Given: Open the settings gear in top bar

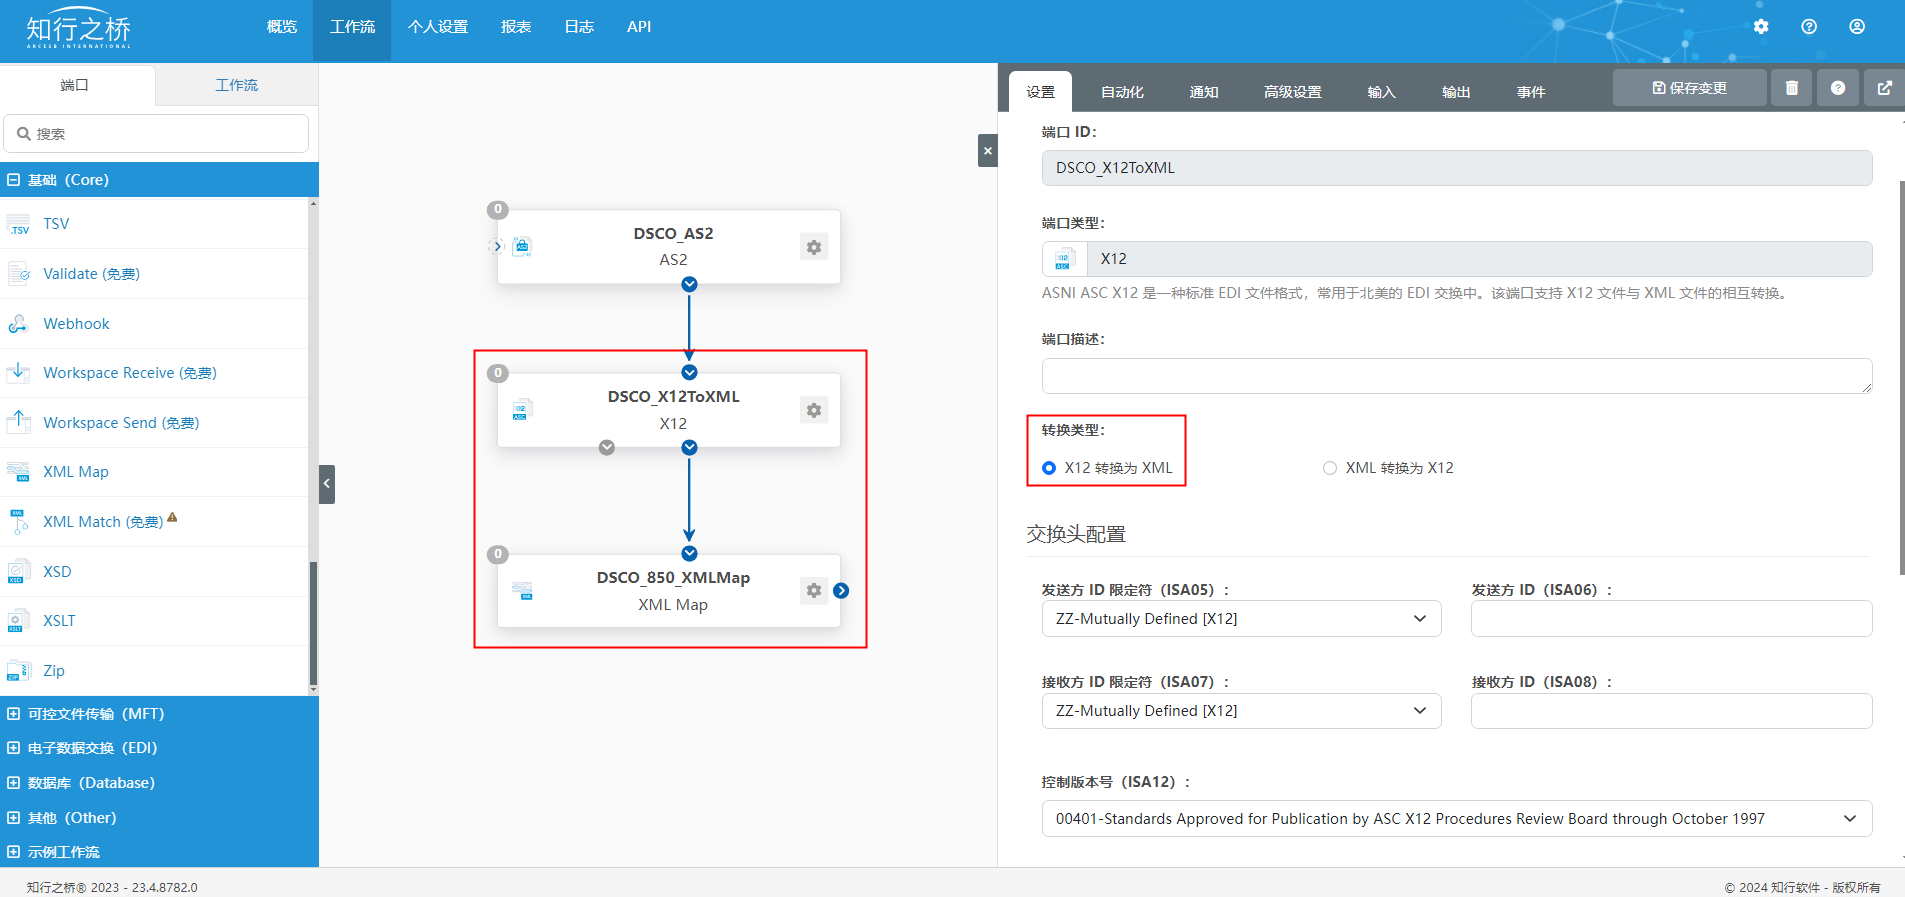Looking at the screenshot, I should click(x=1761, y=27).
